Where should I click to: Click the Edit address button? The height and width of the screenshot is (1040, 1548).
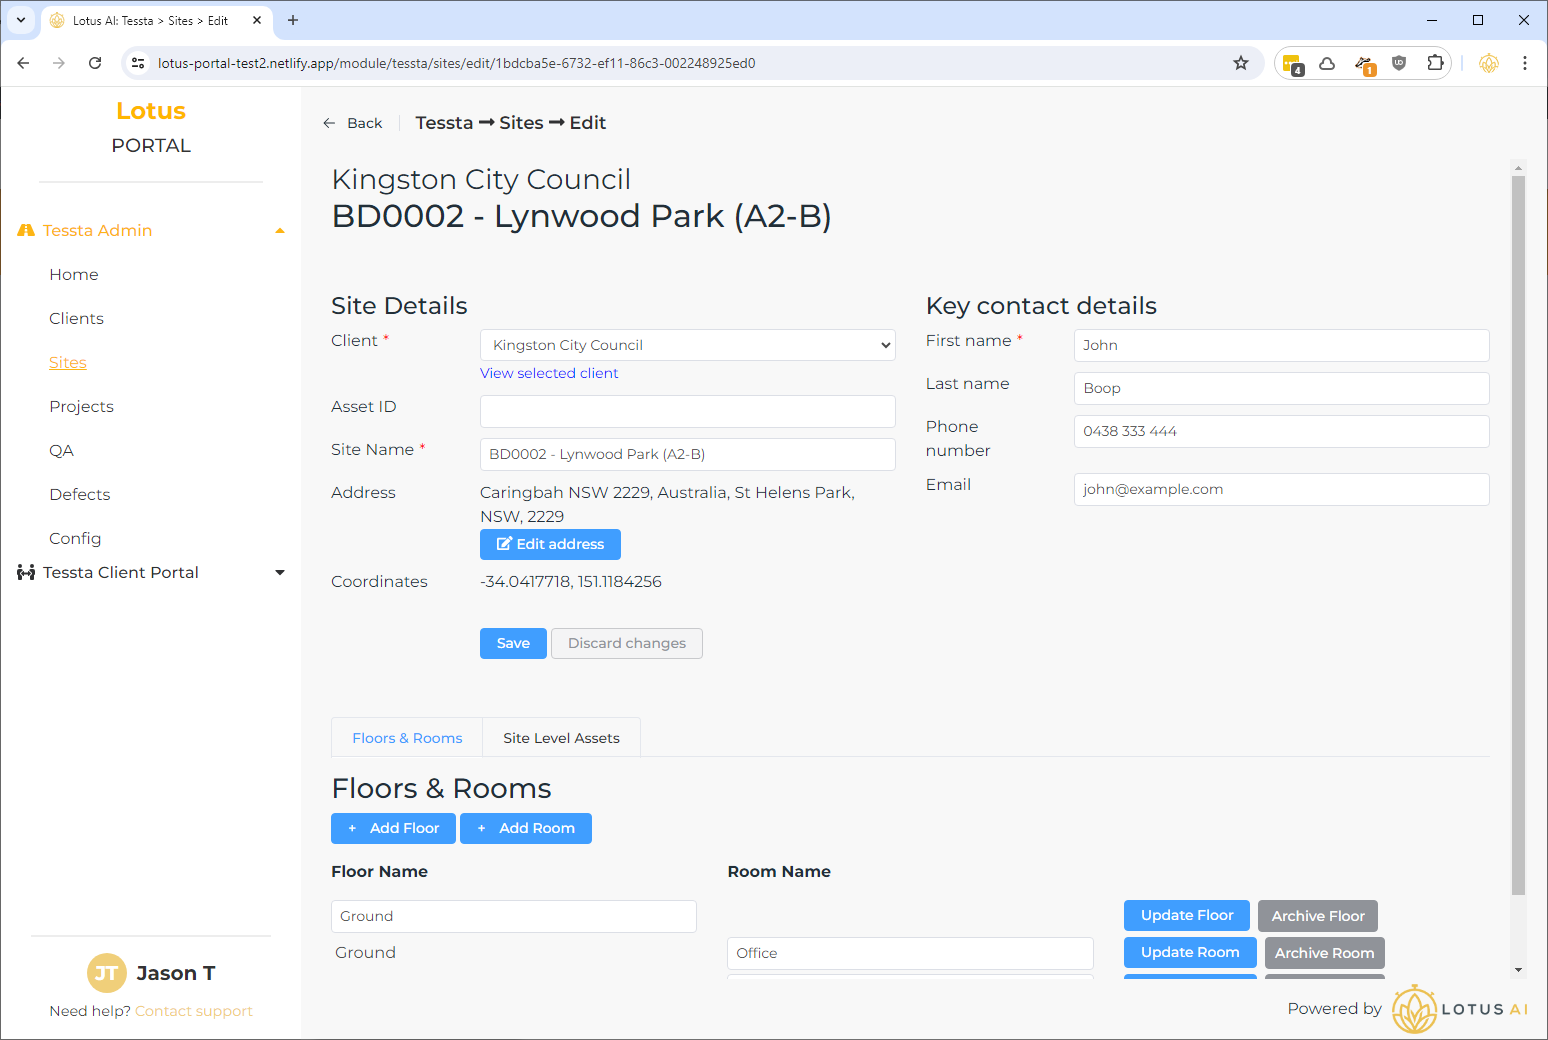tap(550, 544)
